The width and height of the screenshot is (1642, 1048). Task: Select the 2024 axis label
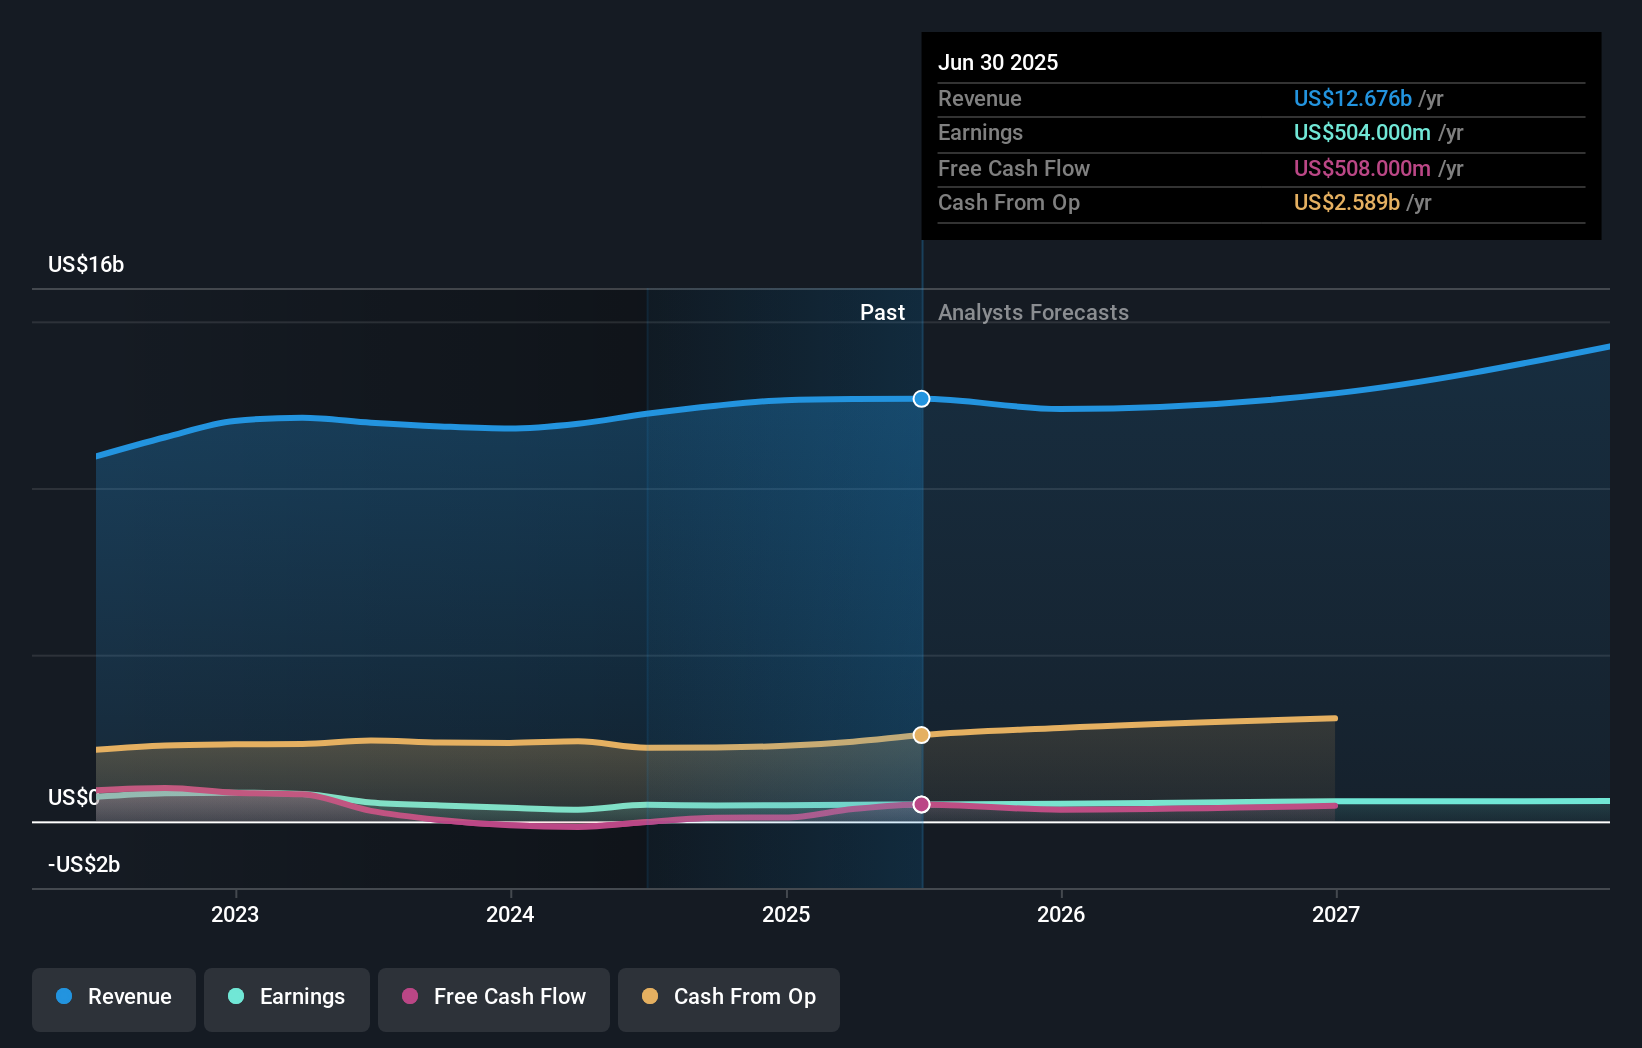(x=510, y=913)
